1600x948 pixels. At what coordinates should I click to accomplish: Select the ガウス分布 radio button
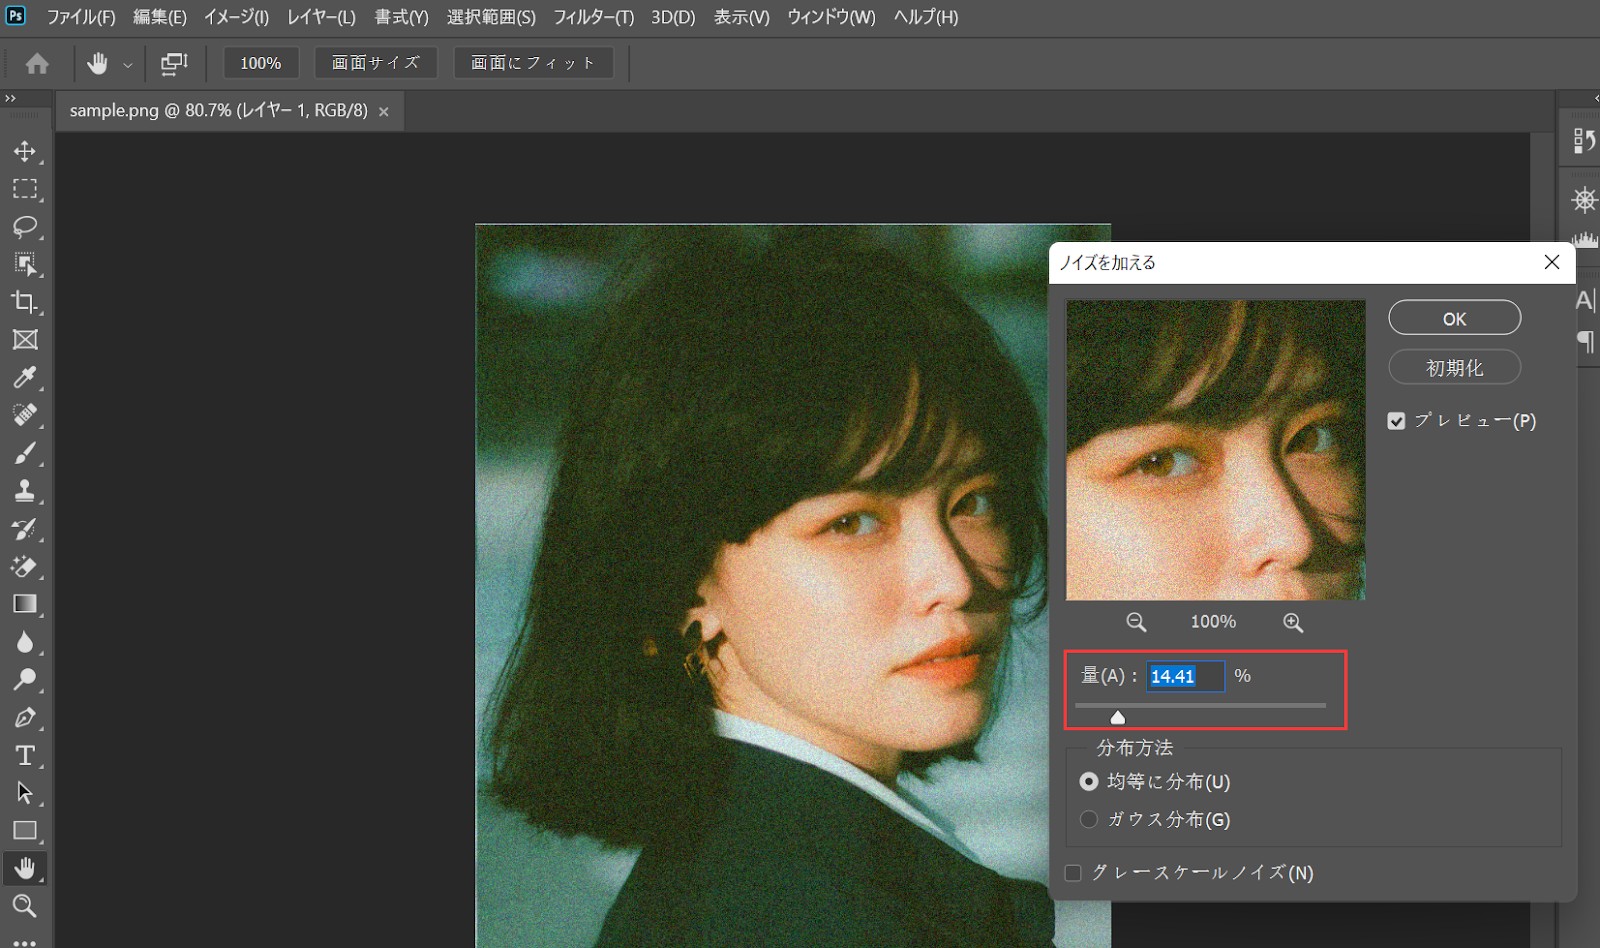(x=1088, y=819)
